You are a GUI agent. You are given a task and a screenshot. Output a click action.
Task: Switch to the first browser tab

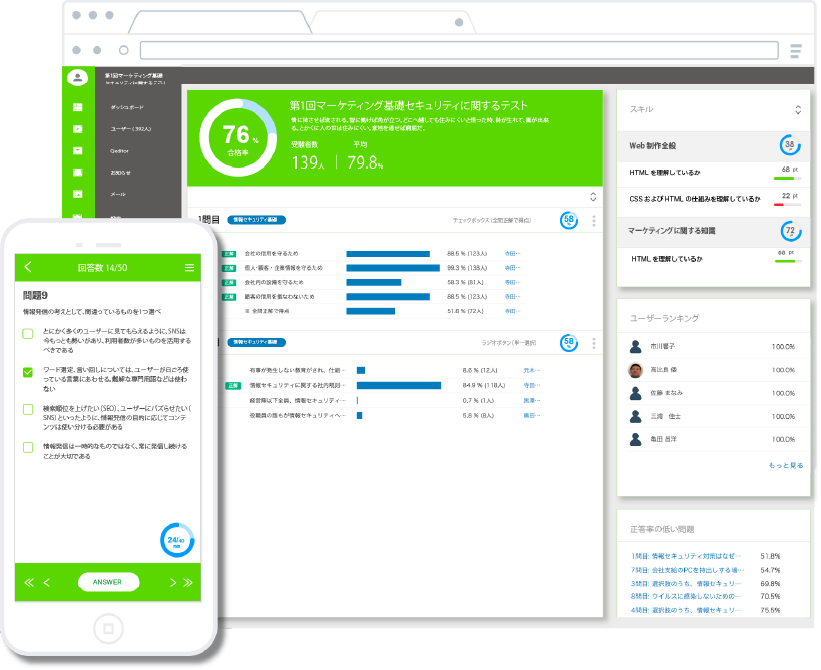[220, 23]
